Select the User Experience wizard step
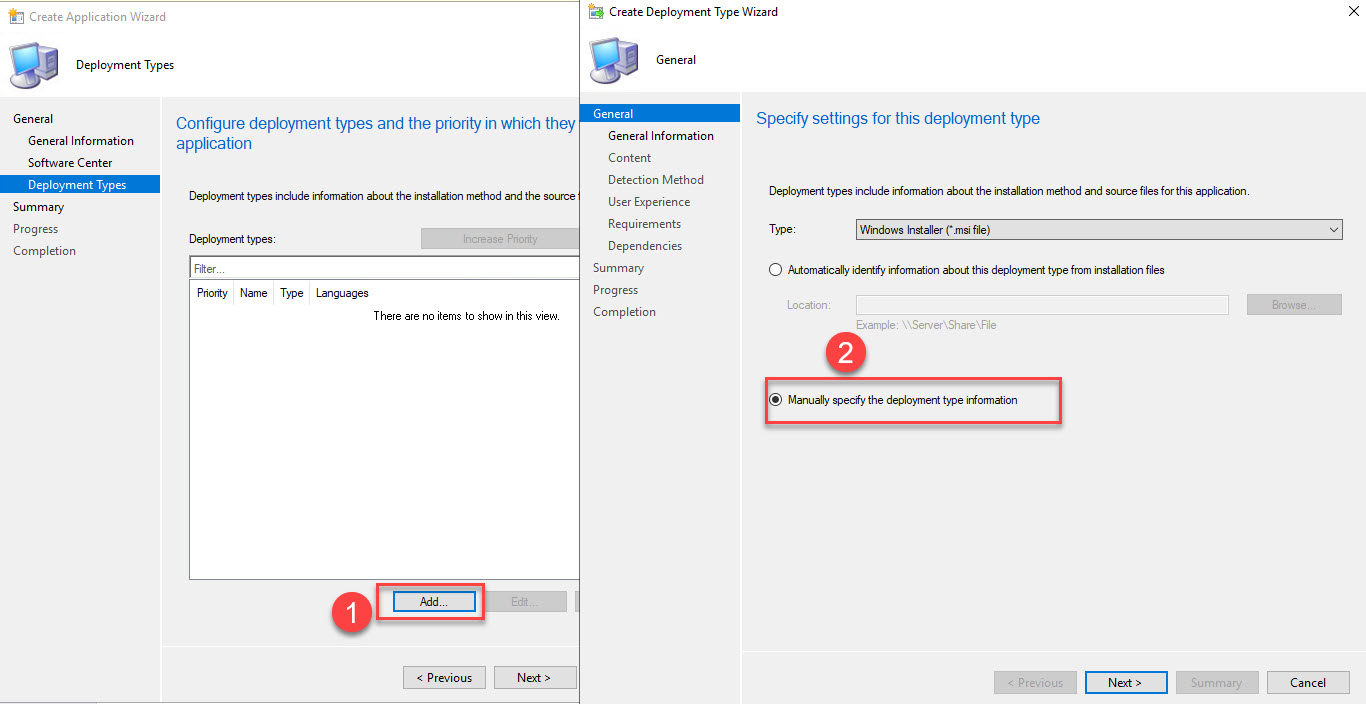Viewport: 1366px width, 704px height. [x=649, y=201]
